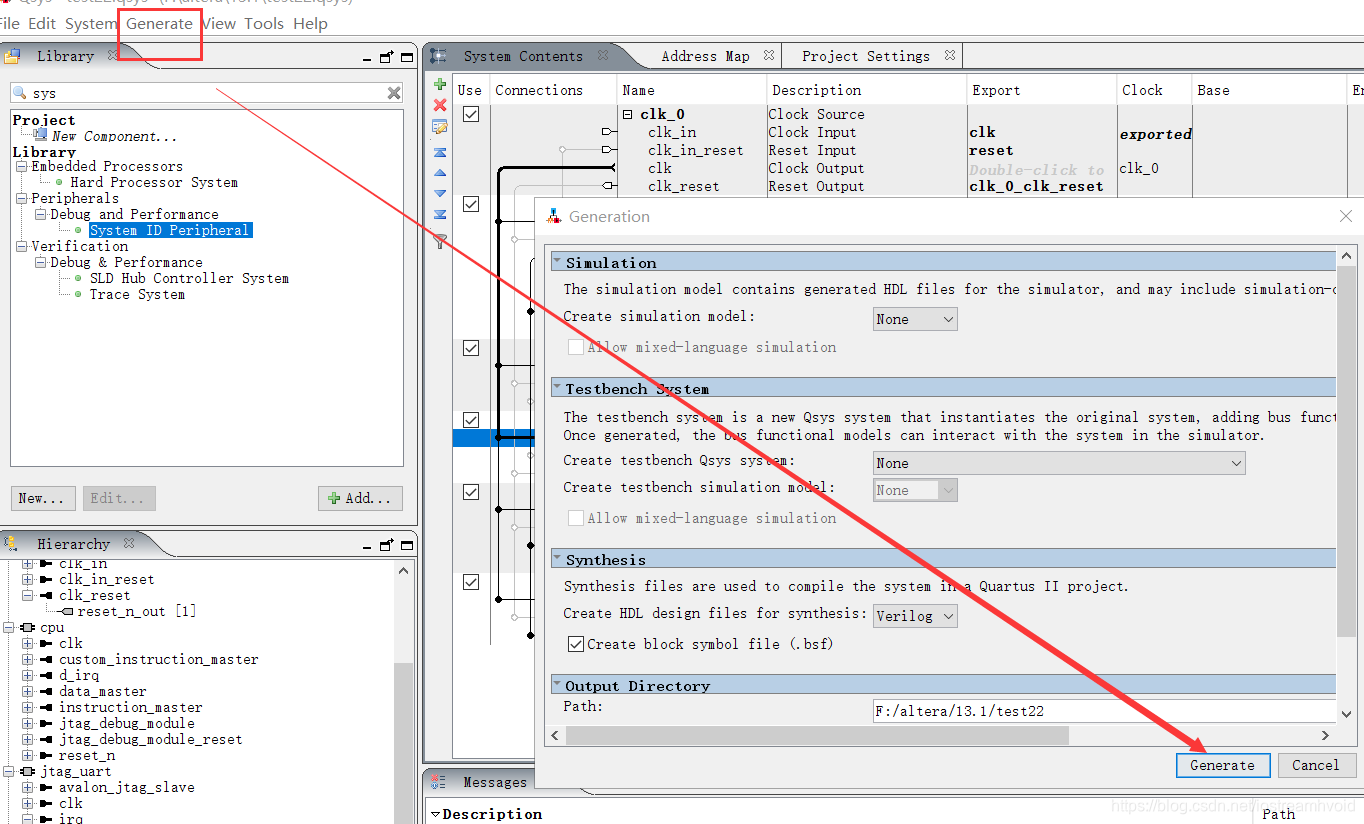Click the New... button in Library
Image resolution: width=1364 pixels, height=824 pixels.
coord(42,498)
